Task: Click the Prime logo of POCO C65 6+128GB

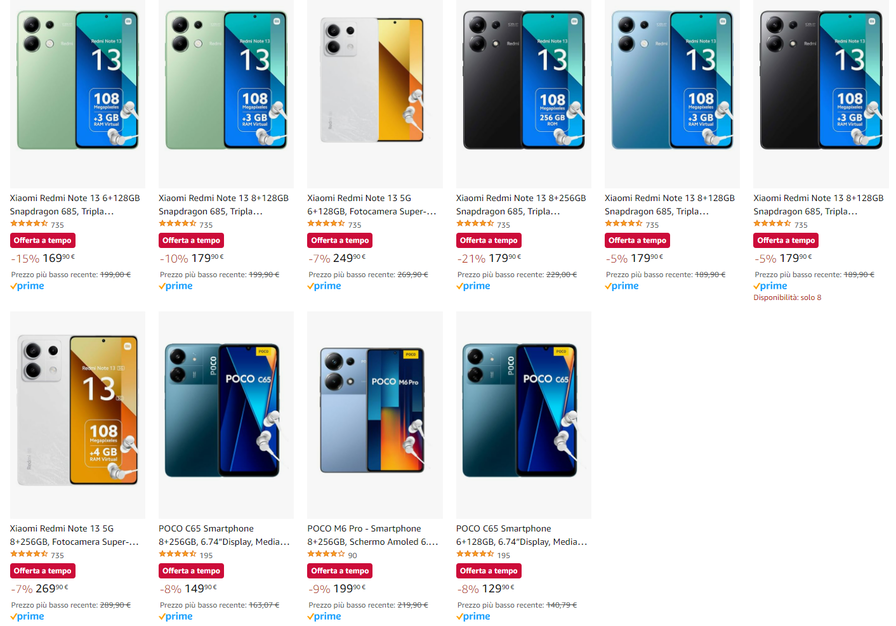Action: [x=473, y=616]
